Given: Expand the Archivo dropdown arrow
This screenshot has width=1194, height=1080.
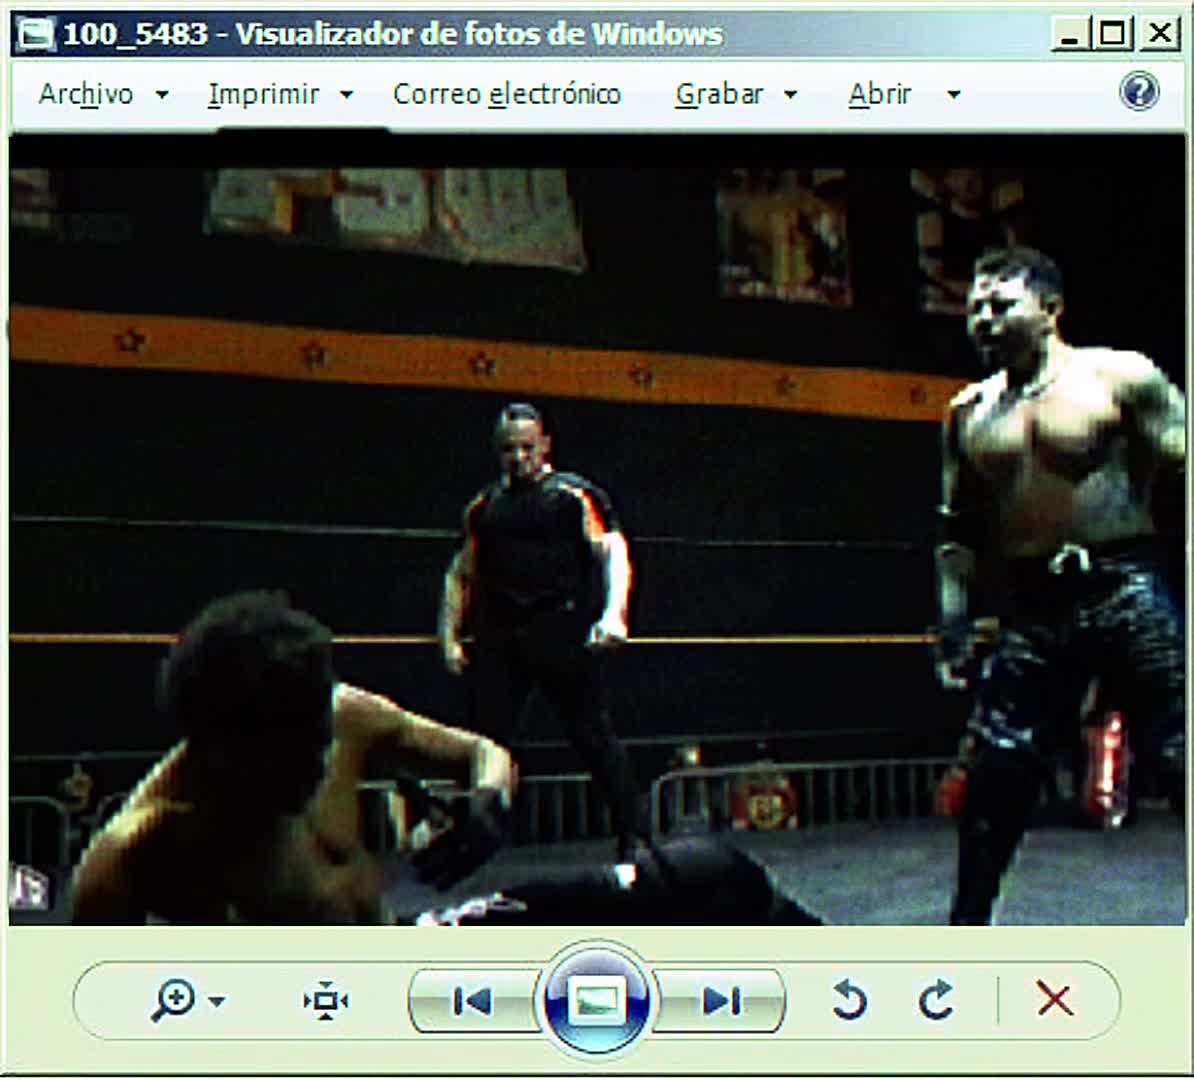Looking at the screenshot, I should [162, 95].
